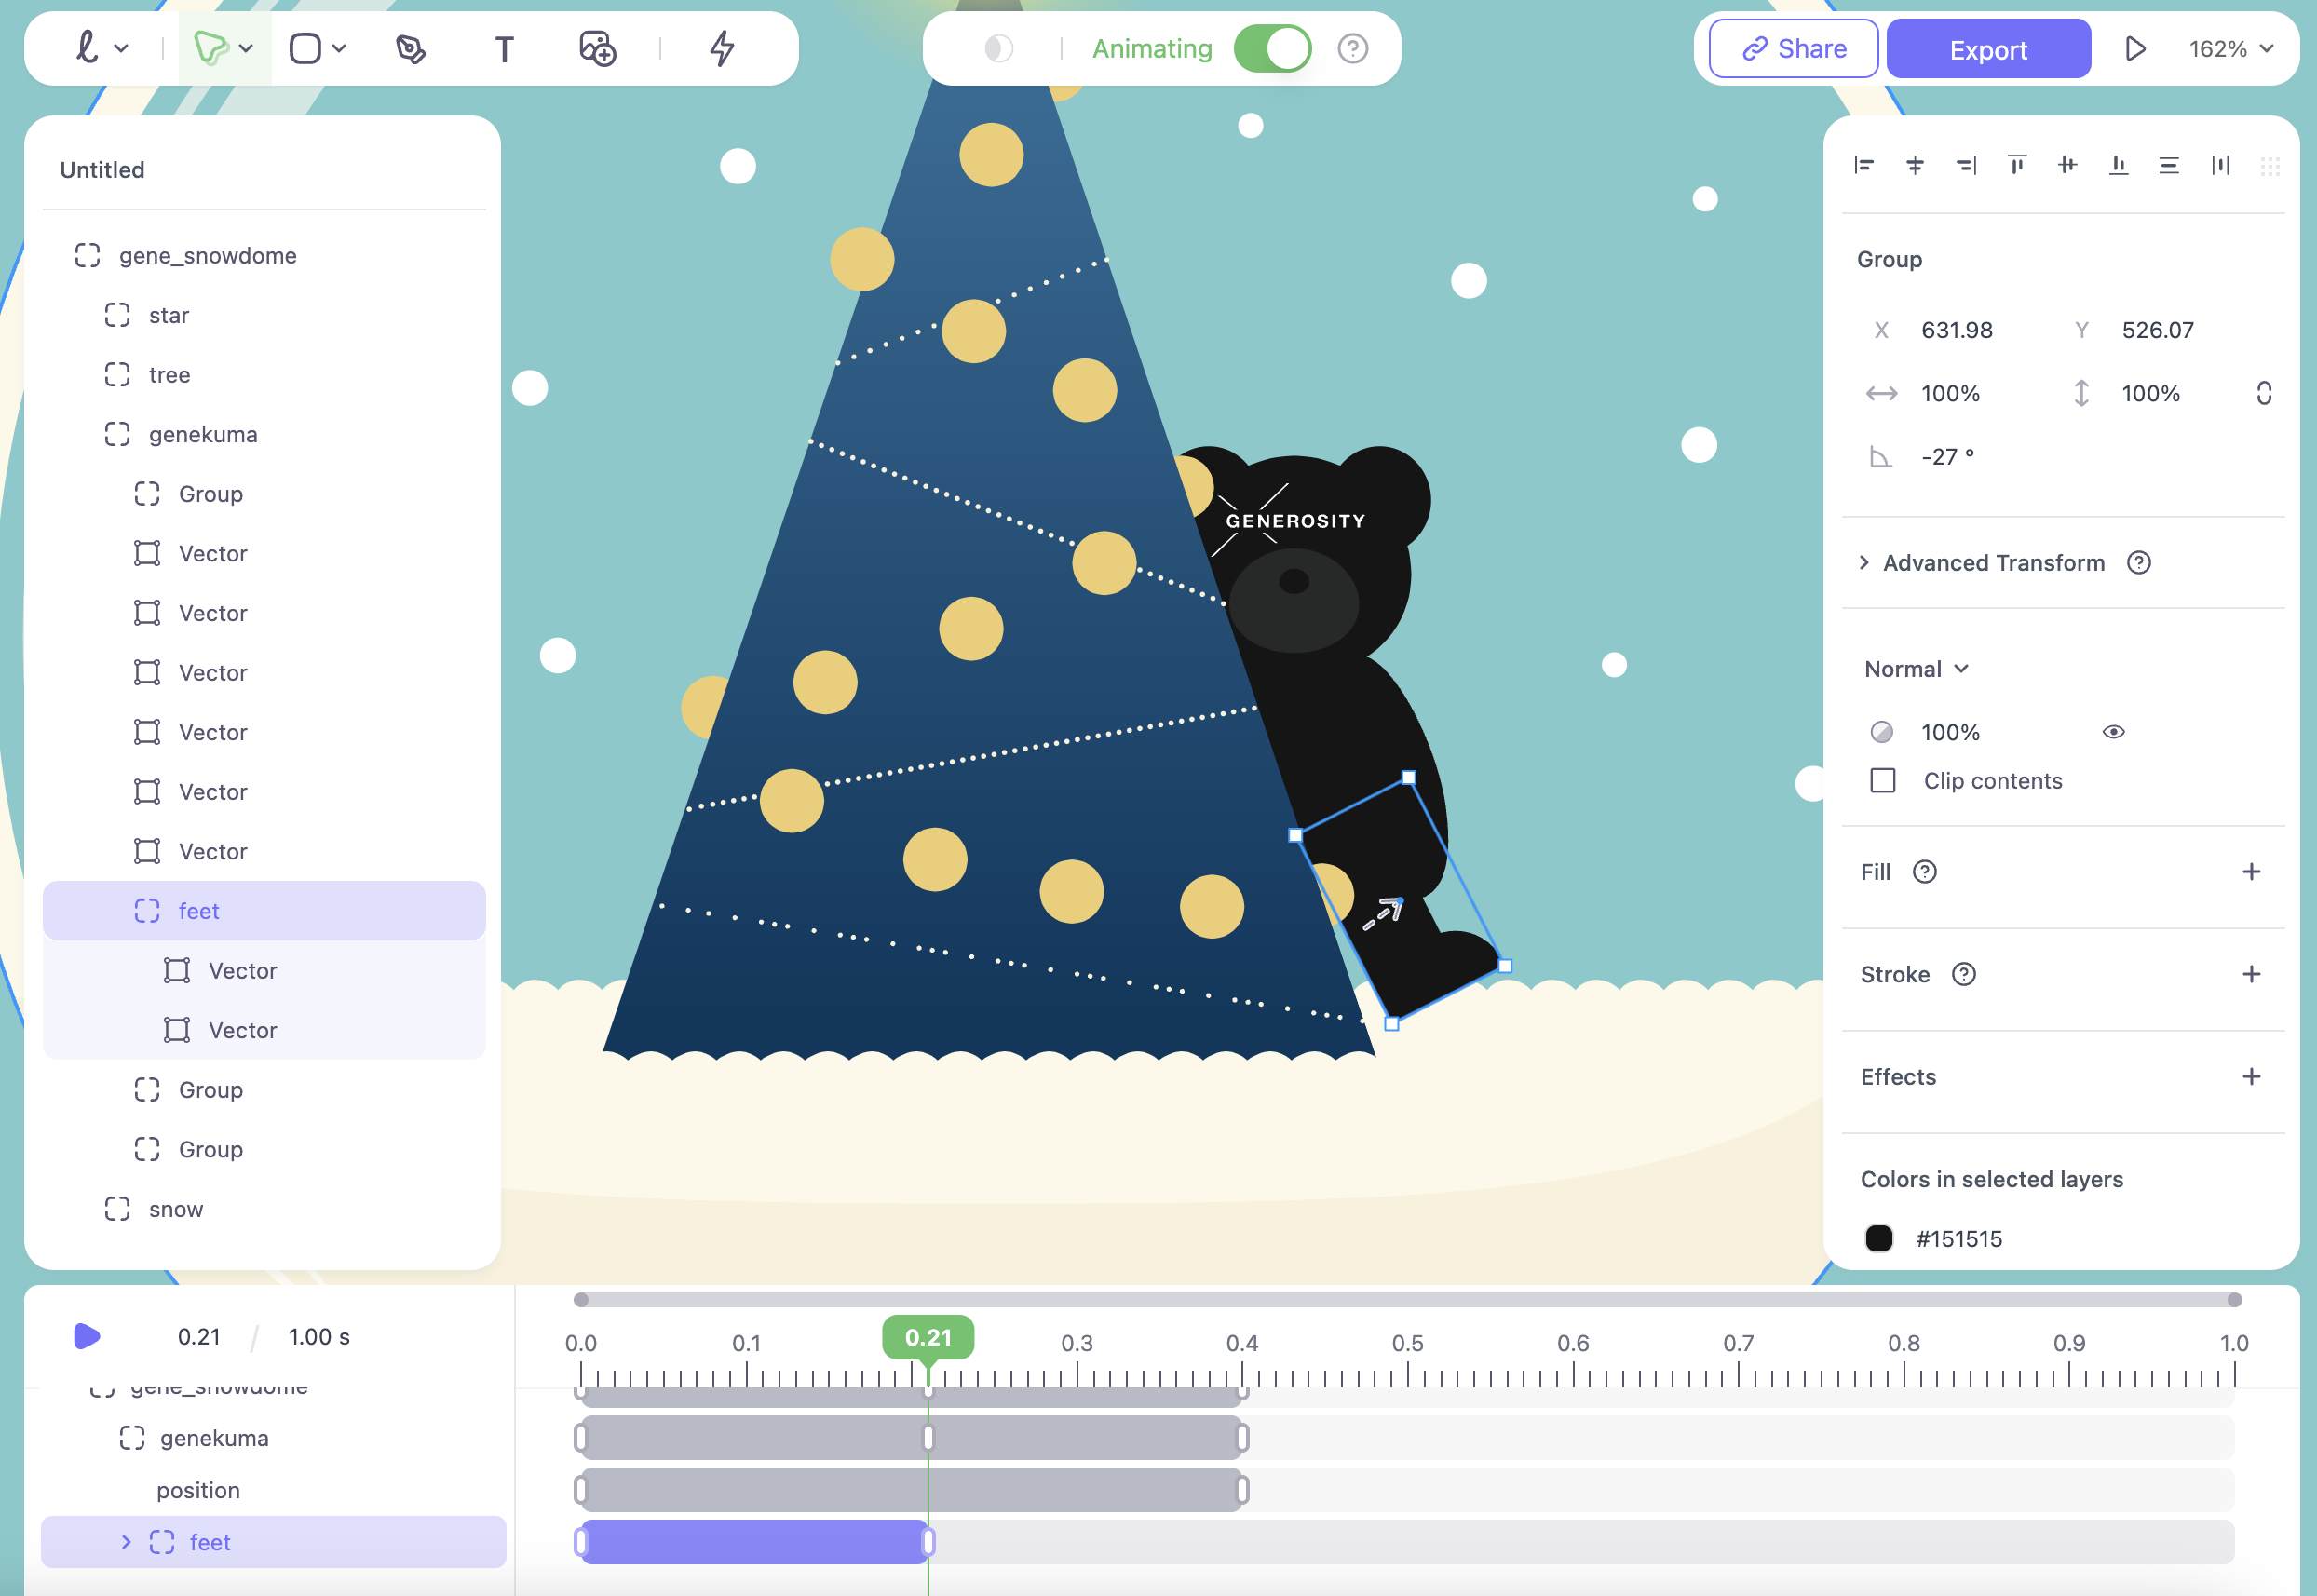
Task: Toggle the Animating switch off
Action: pyautogui.click(x=1272, y=49)
